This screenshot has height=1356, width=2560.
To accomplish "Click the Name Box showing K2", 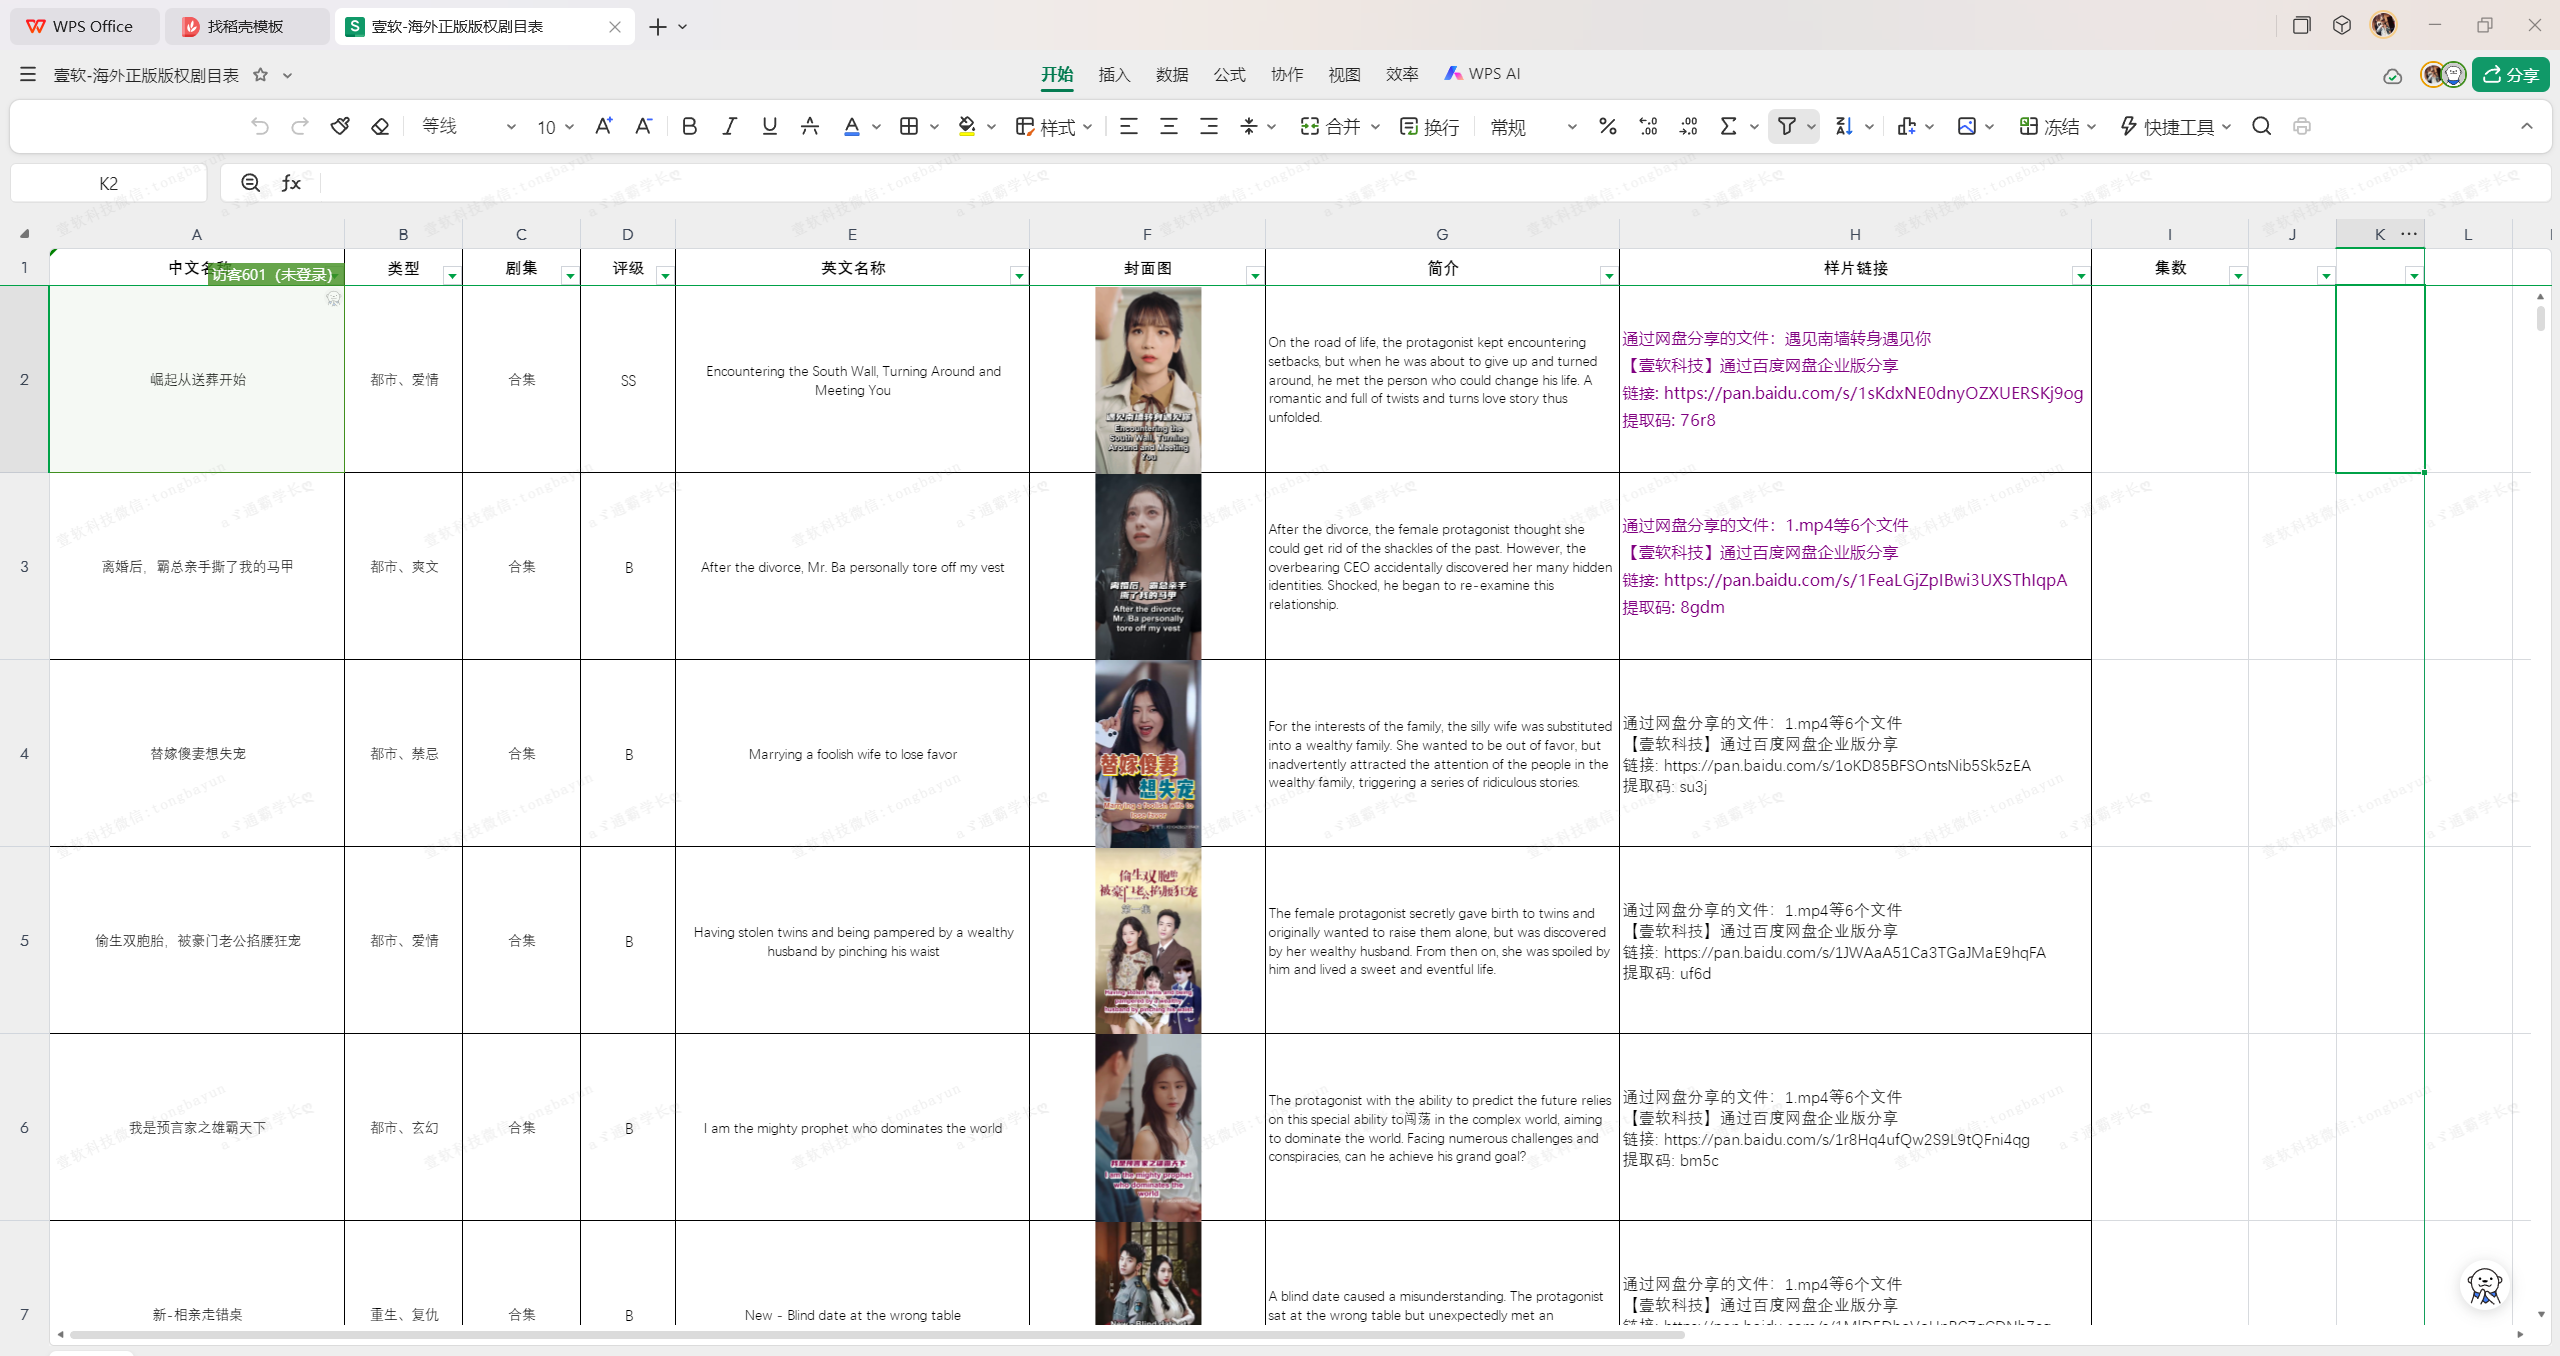I will pyautogui.click(x=108, y=183).
